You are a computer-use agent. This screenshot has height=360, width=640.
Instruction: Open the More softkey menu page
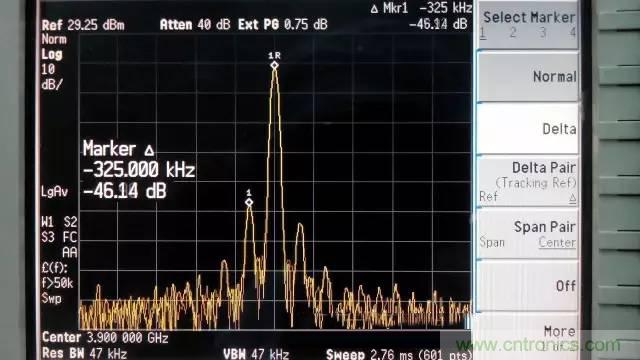(527, 336)
